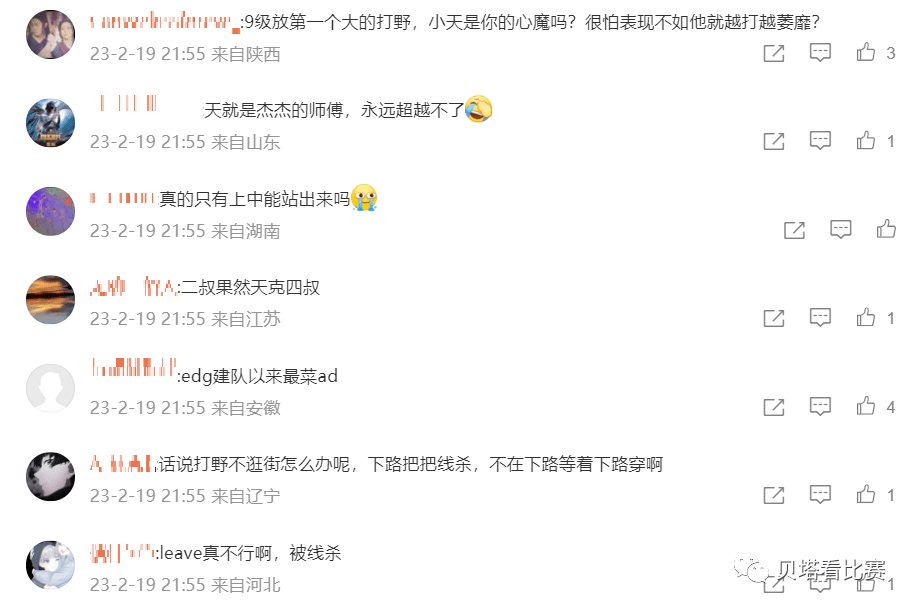Reply to the Shaanxi comment about 小天
This screenshot has width=915, height=610.
click(x=820, y=53)
